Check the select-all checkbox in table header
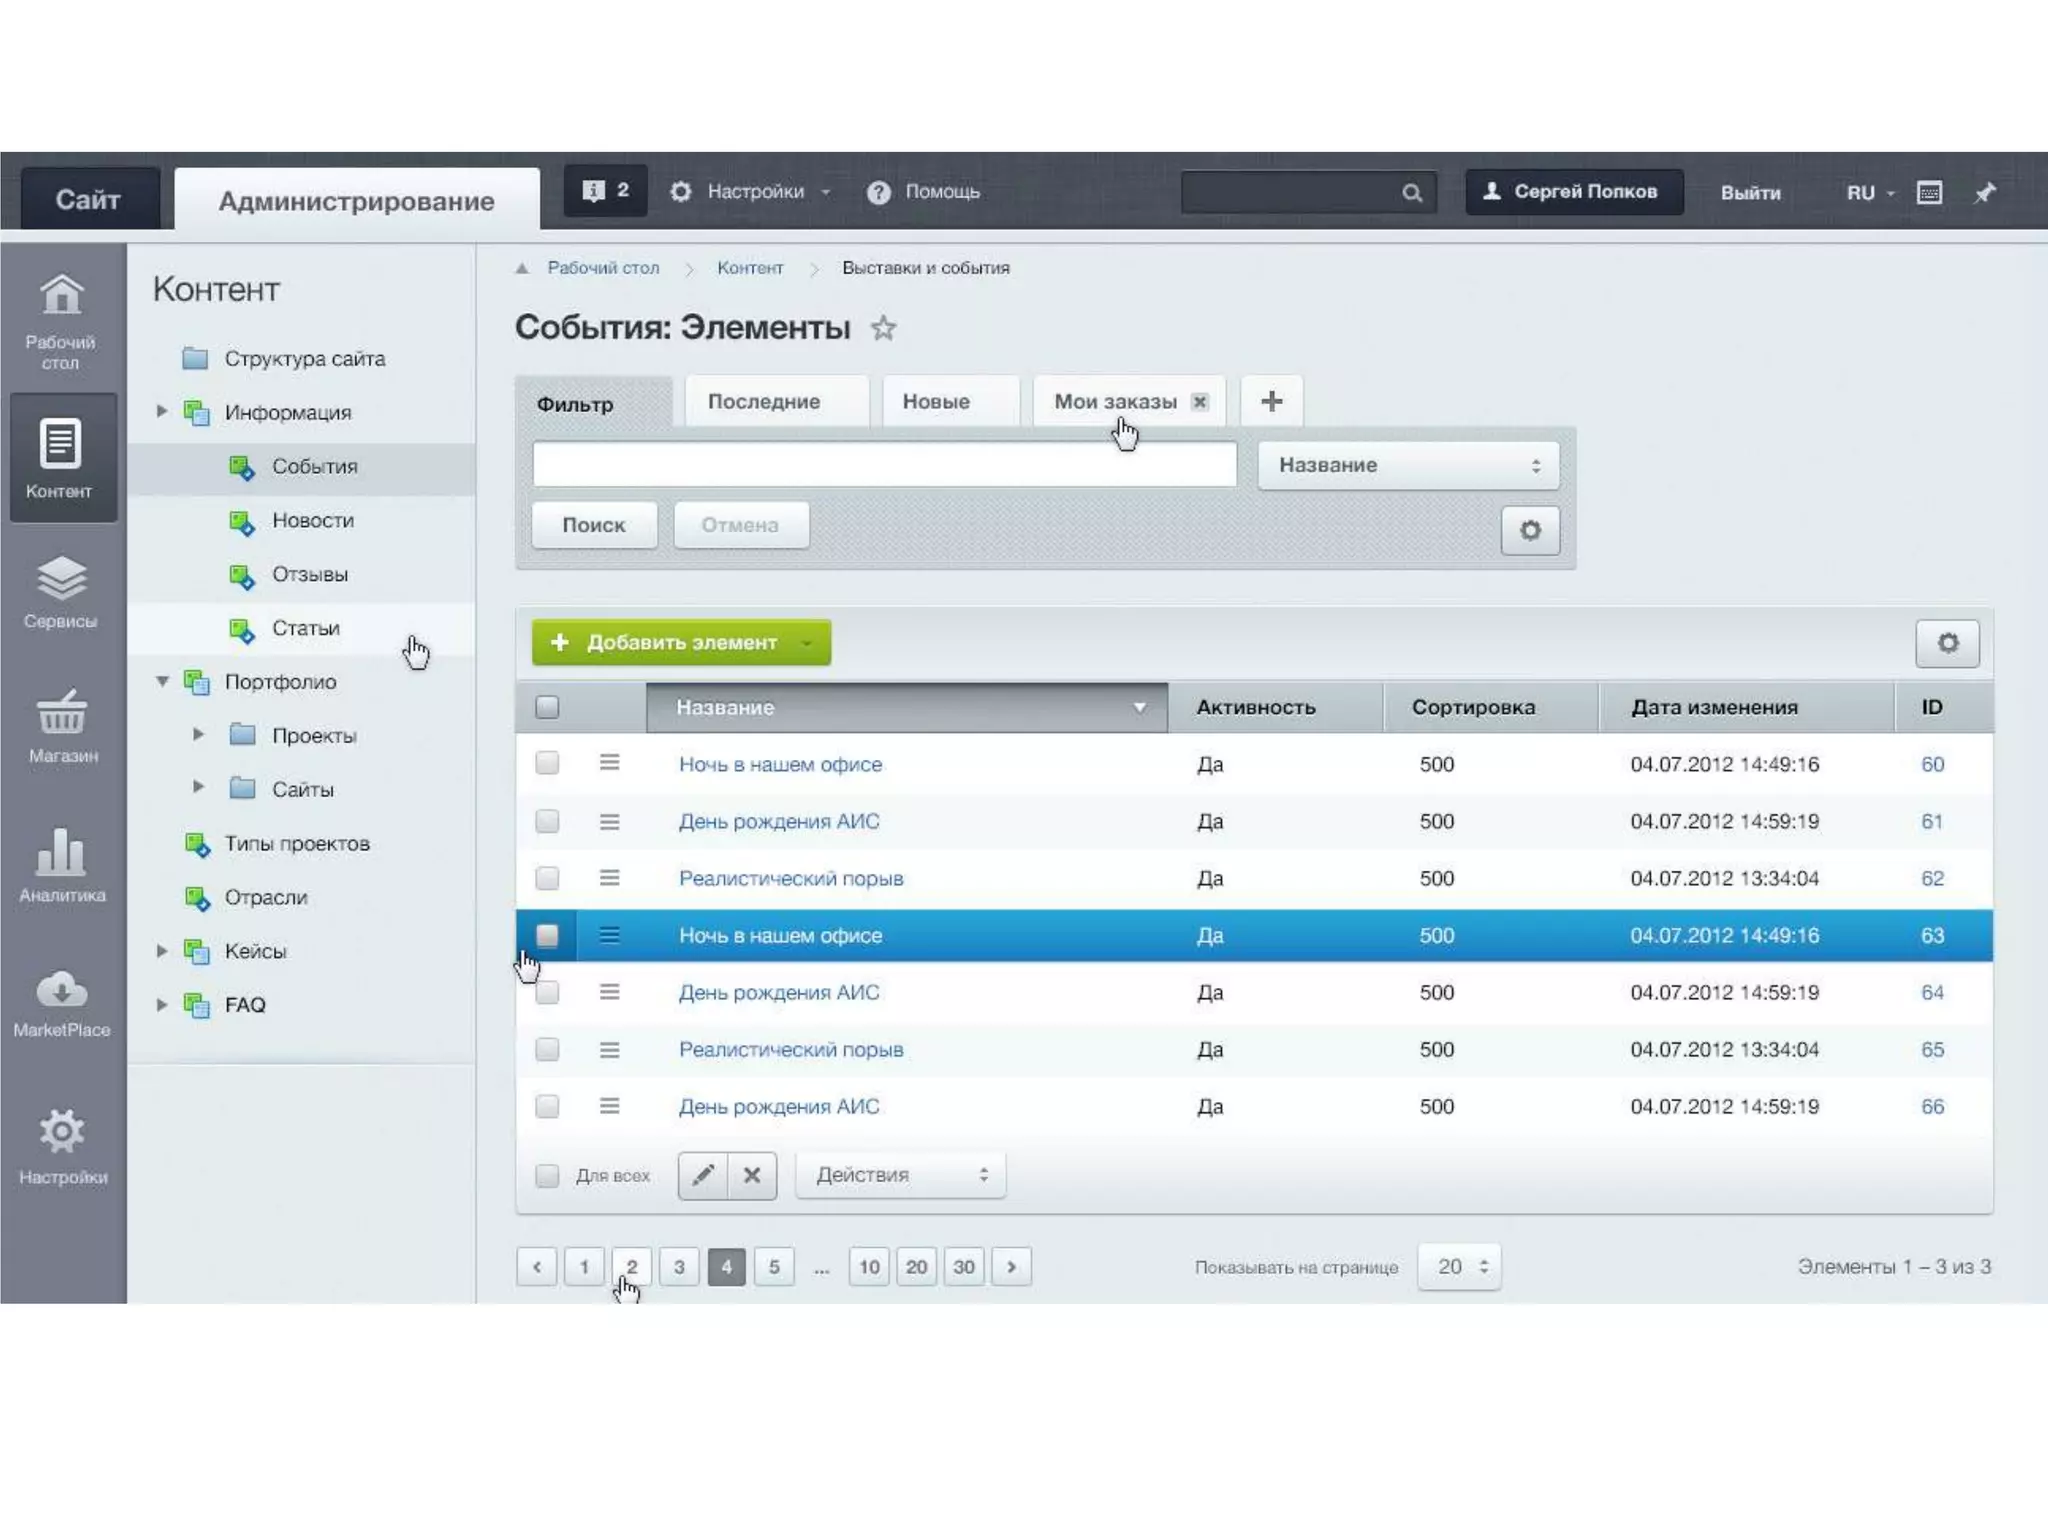Screen dimensions: 2048x1536 [x=547, y=708]
